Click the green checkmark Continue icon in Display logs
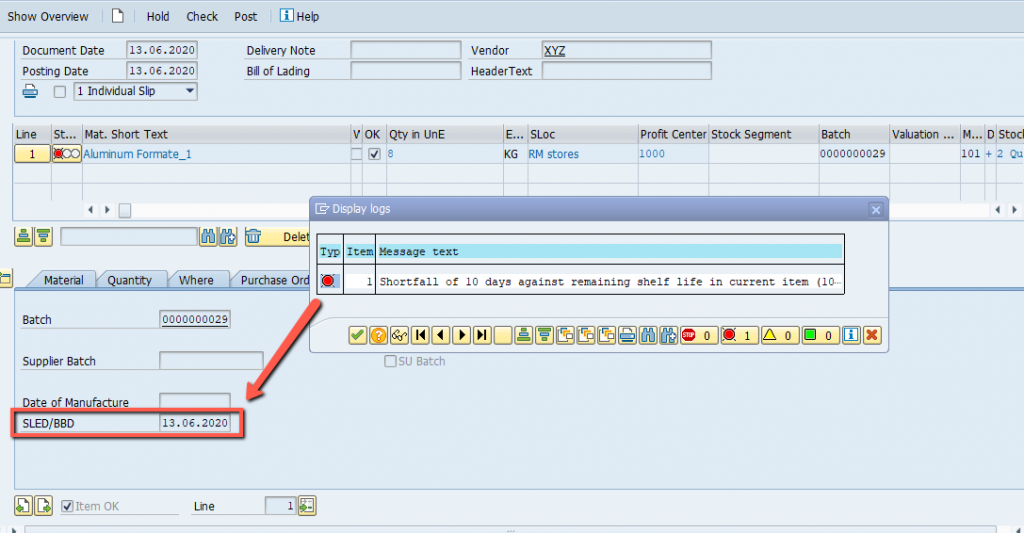 tap(357, 336)
